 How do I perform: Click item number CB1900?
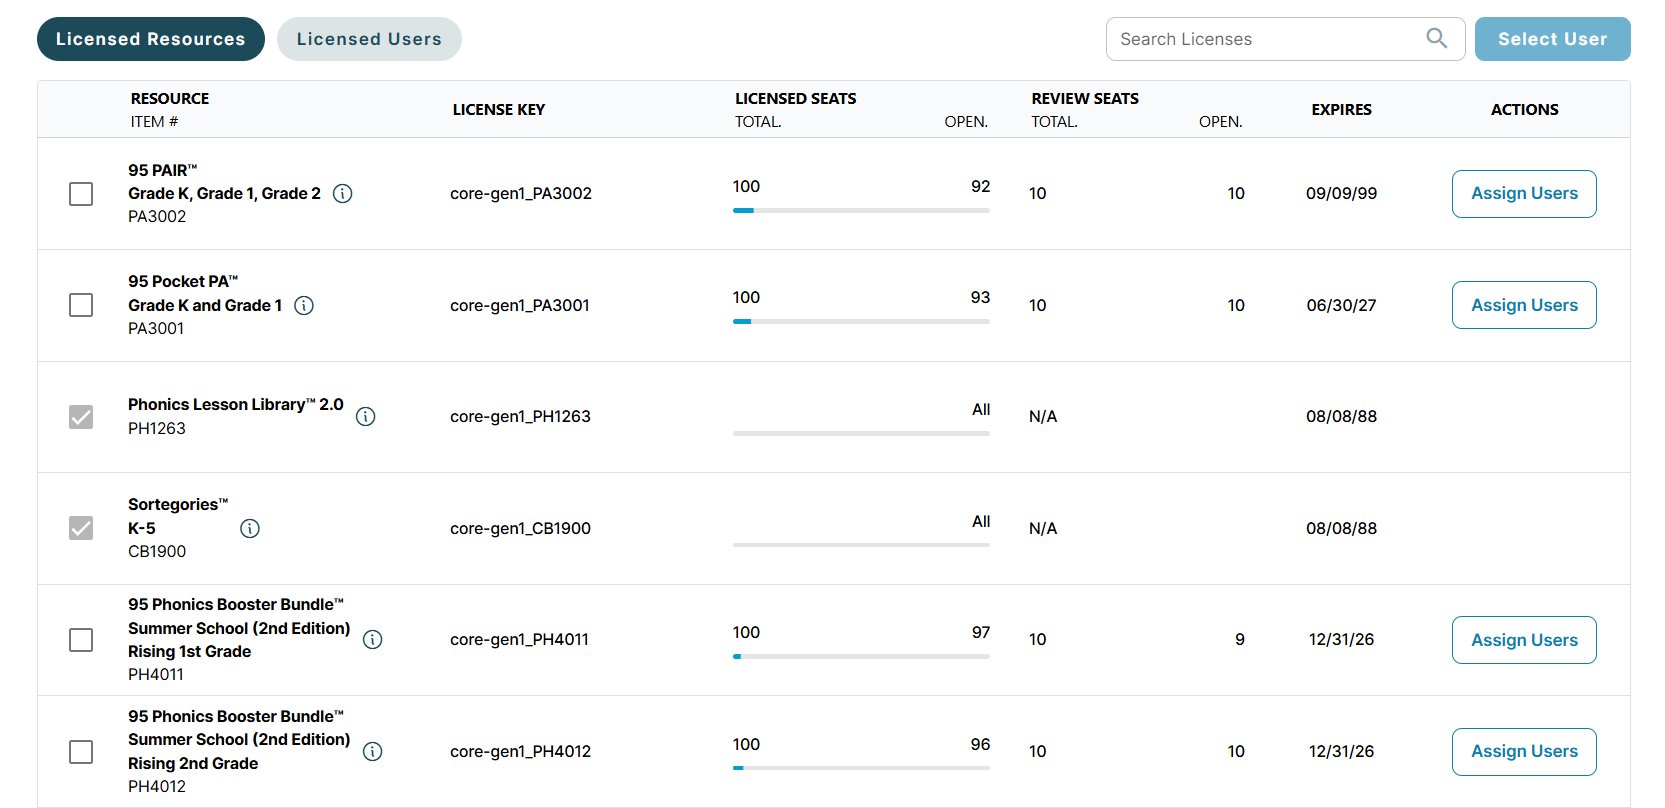[157, 551]
